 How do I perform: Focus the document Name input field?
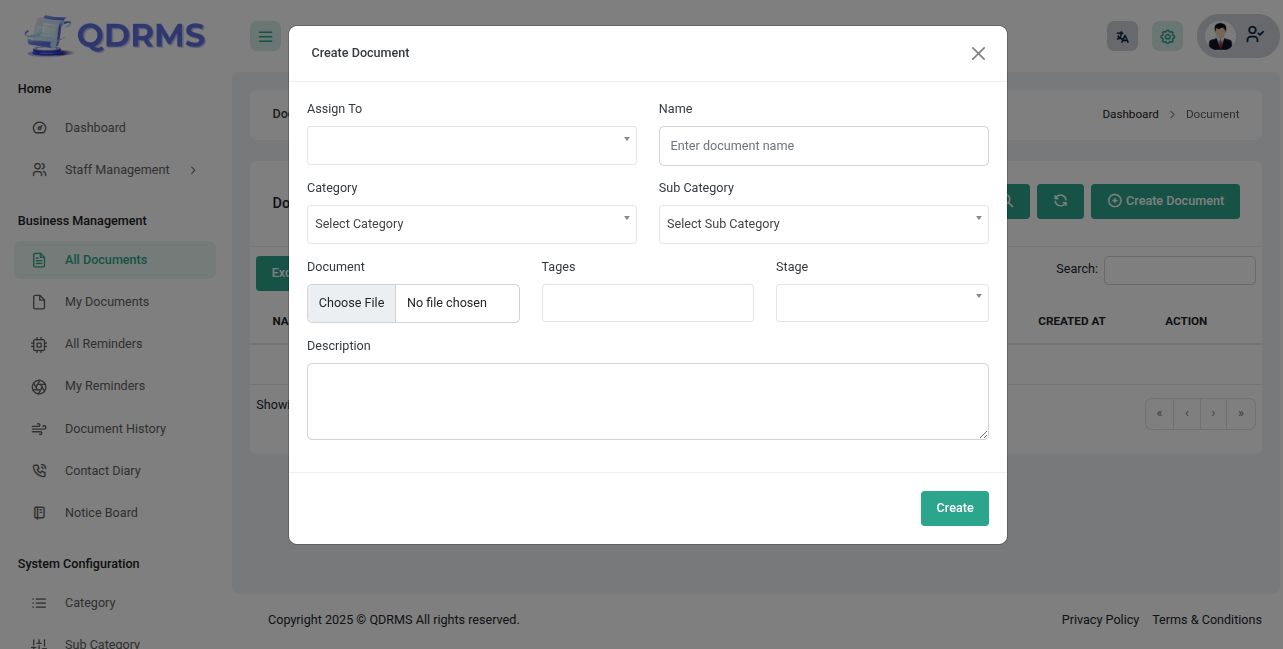pyautogui.click(x=823, y=146)
